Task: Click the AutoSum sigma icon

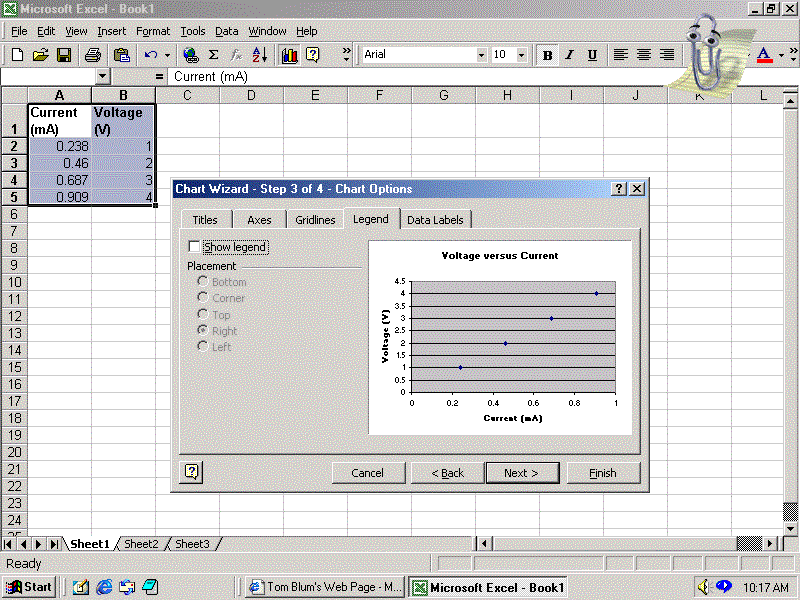Action: pyautogui.click(x=214, y=55)
